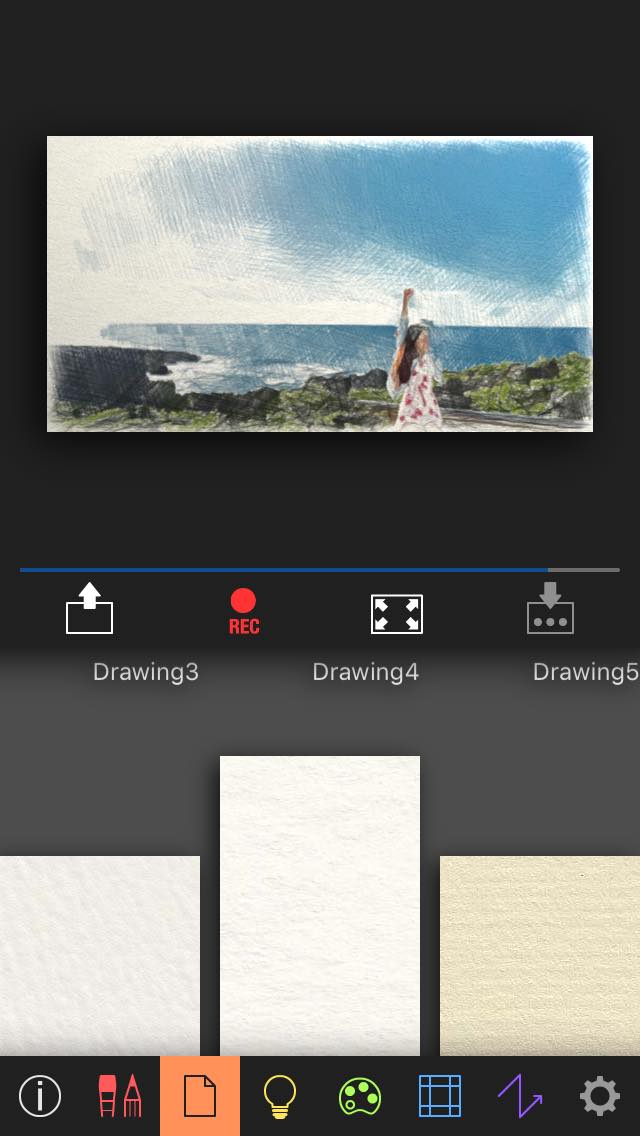Image resolution: width=640 pixels, height=1136 pixels.
Task: Choose the cream-colored paper thumbnail
Action: [x=540, y=956]
